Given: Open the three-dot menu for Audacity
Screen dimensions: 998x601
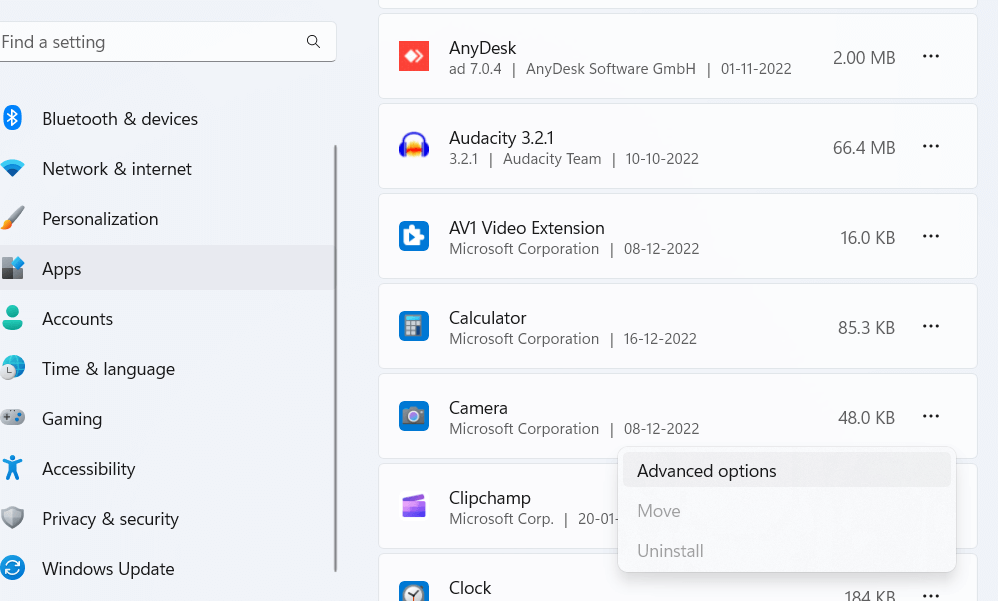Looking at the screenshot, I should [931, 146].
